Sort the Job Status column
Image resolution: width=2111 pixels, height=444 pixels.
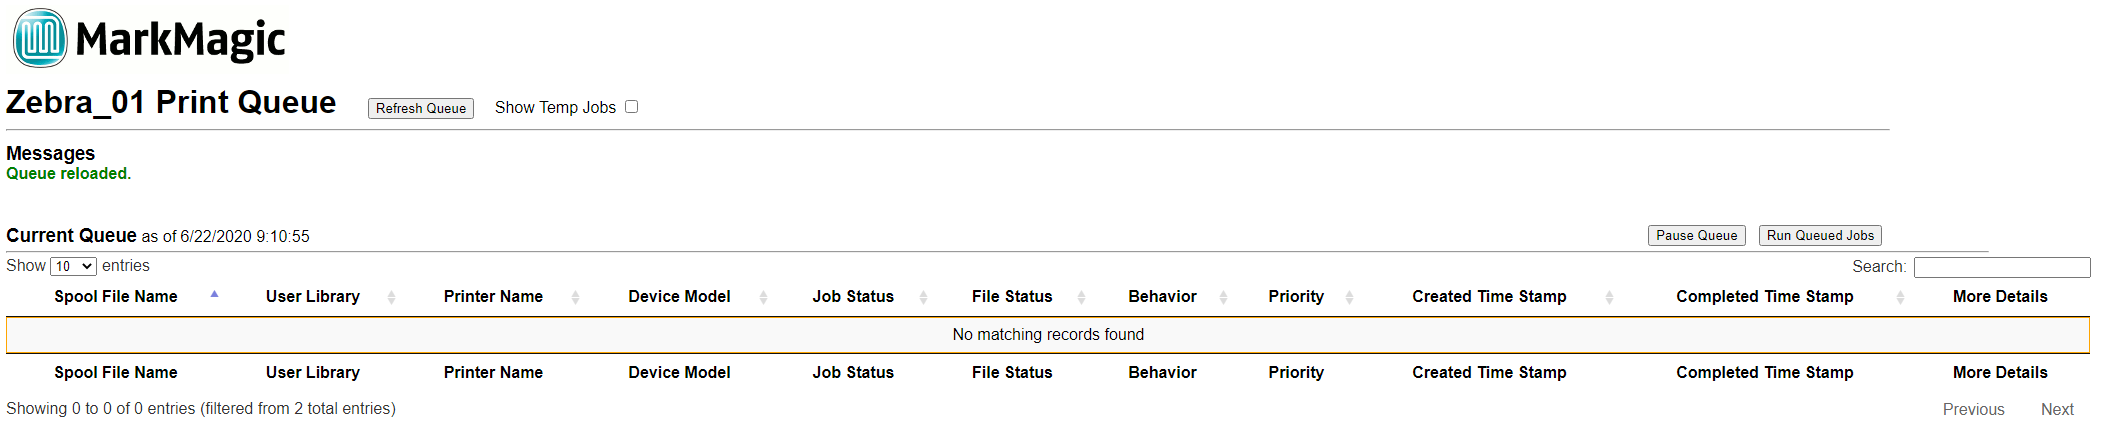pos(853,297)
